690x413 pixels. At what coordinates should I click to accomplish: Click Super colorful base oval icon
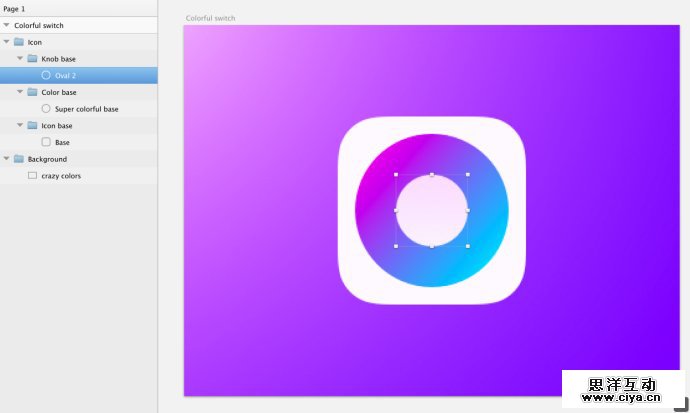click(46, 108)
